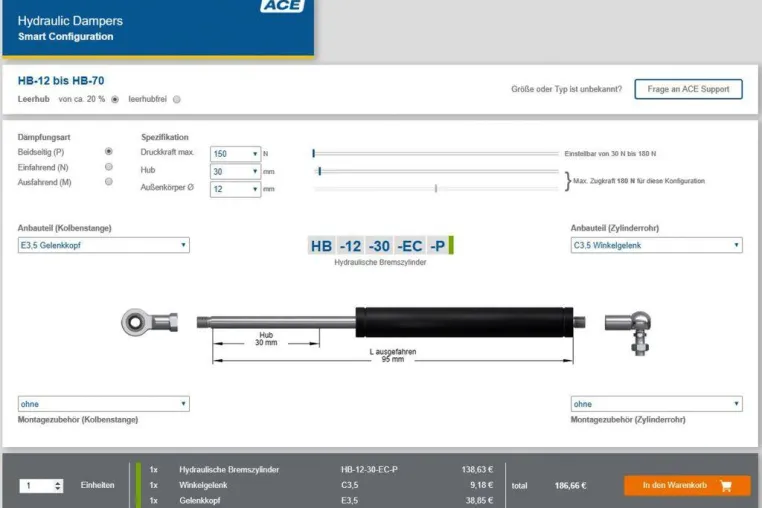762x508 pixels.
Task: Click total amount 186,66 €
Action: pyautogui.click(x=571, y=486)
